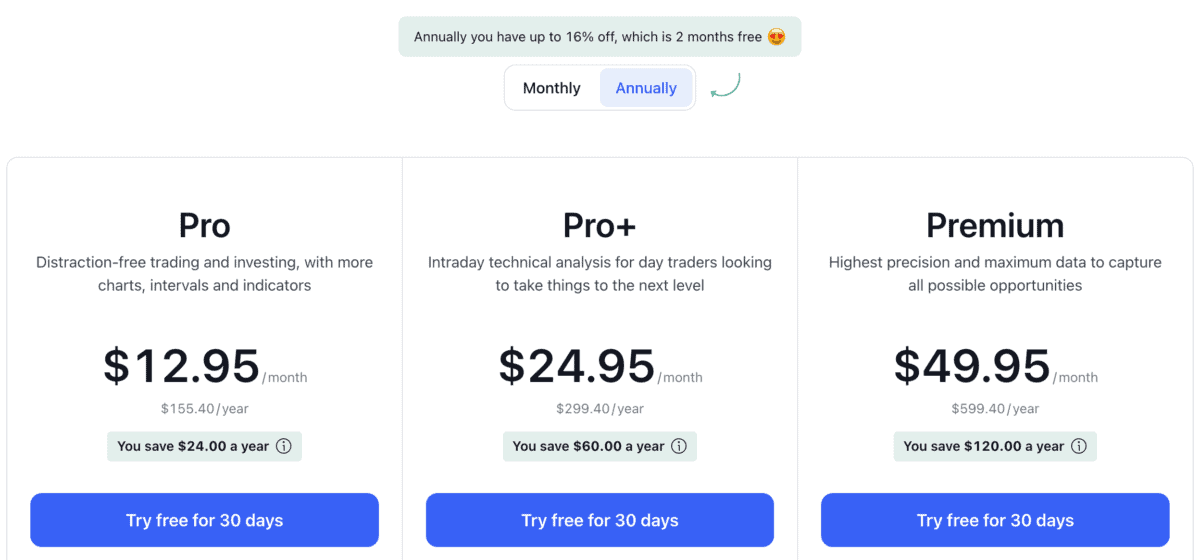Image resolution: width=1200 pixels, height=560 pixels.
Task: Click the $49.95 monthly price
Action: [x=972, y=366]
